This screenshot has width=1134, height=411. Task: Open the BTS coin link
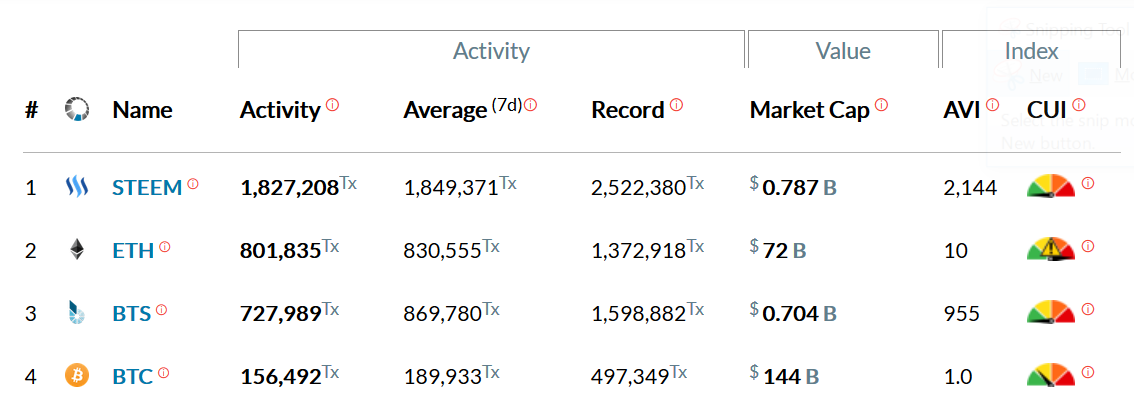[x=132, y=314]
